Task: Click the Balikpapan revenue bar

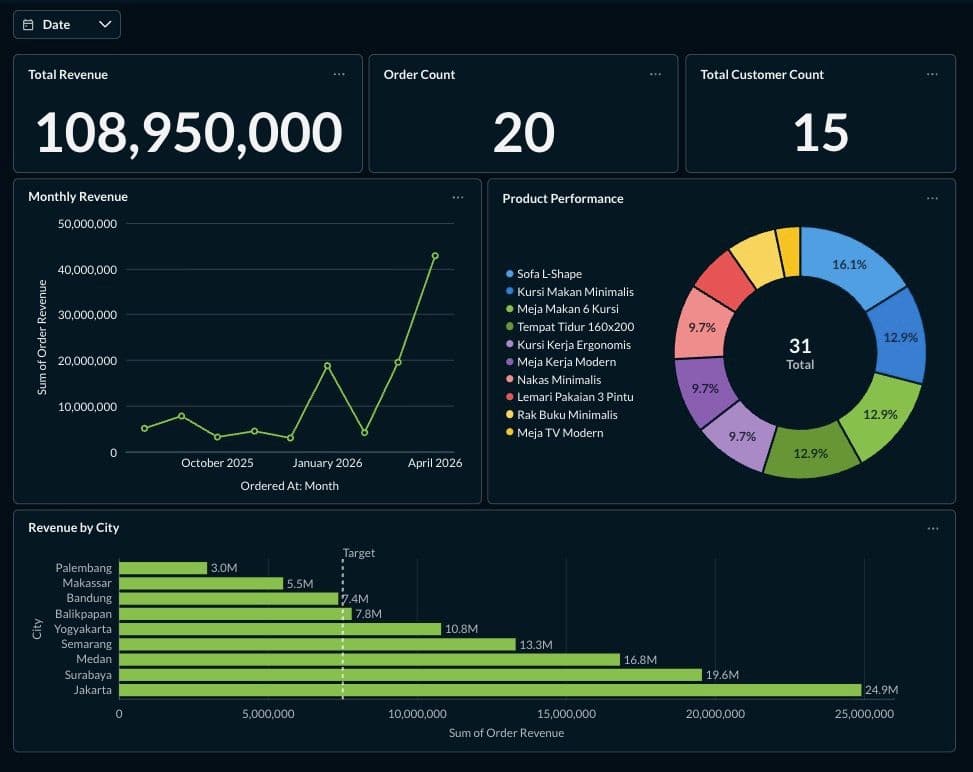Action: (x=235, y=614)
